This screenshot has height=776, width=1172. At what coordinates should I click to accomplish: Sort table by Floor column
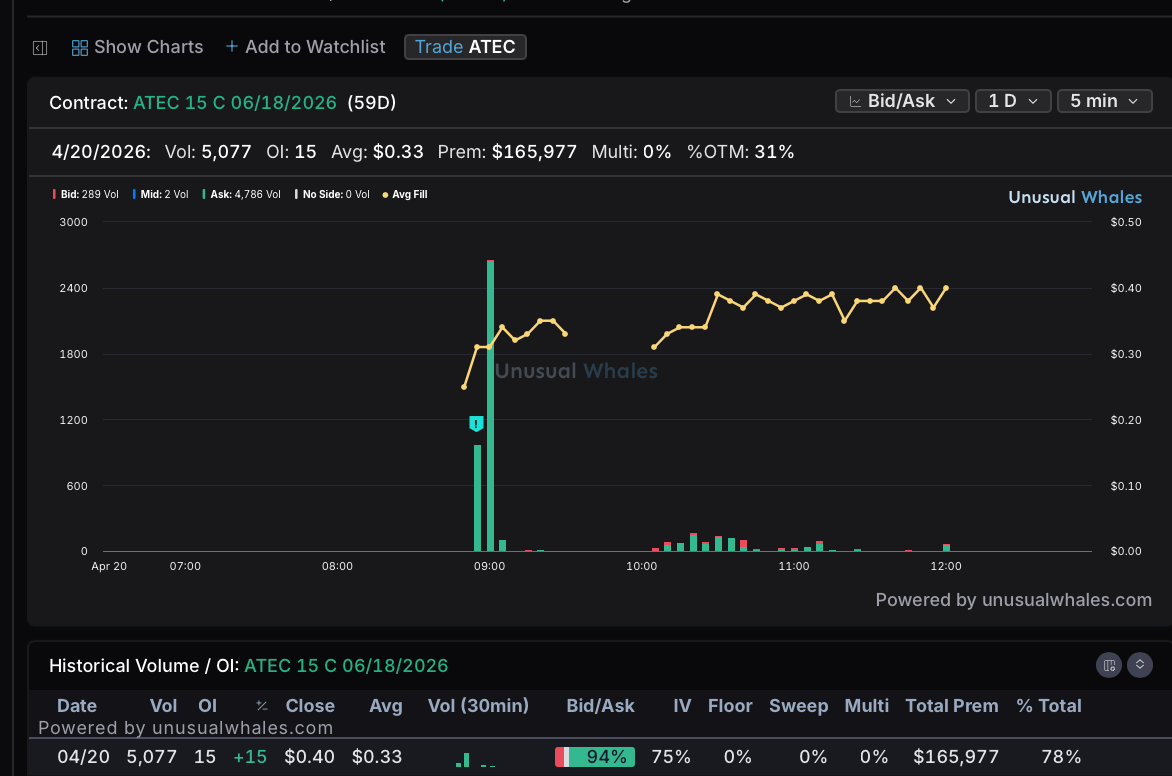tap(730, 706)
